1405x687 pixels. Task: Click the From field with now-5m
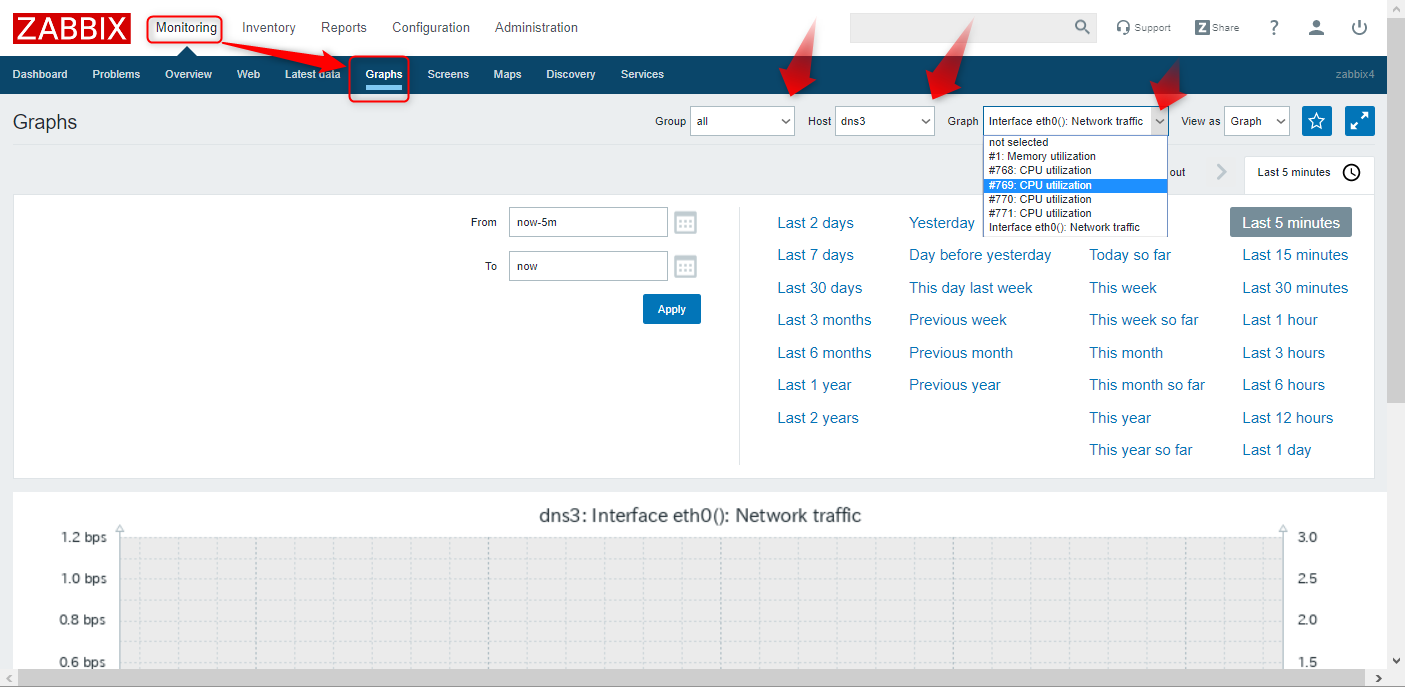(x=588, y=222)
